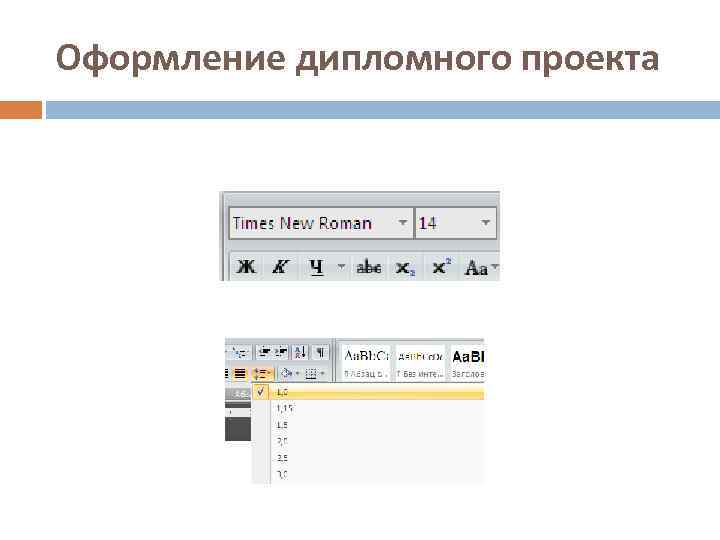Open borders dropdown arrow
Image resolution: width=720 pixels, height=540 pixels.
click(323, 373)
